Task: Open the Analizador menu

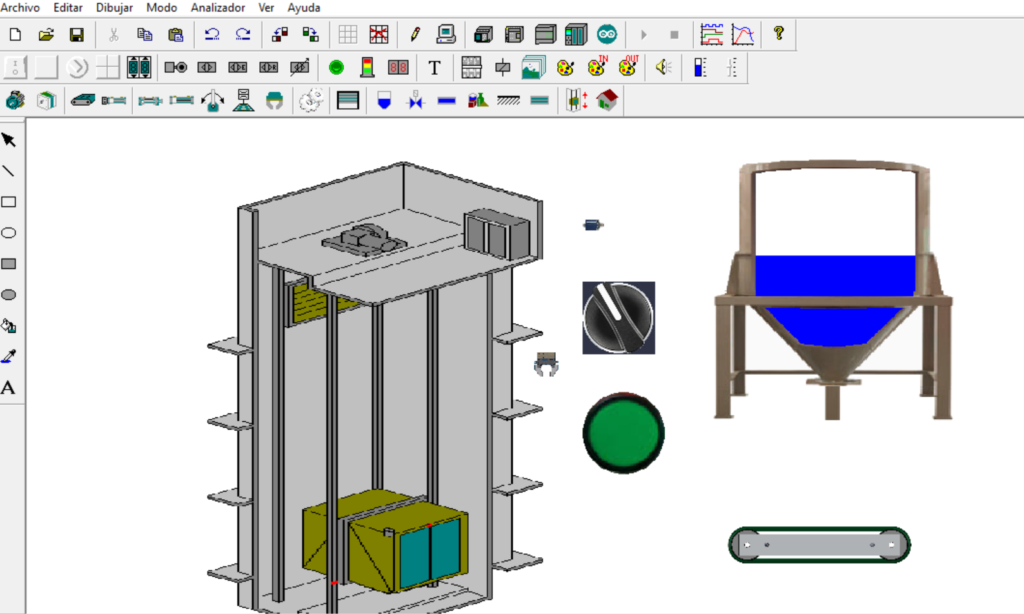Action: (x=217, y=7)
